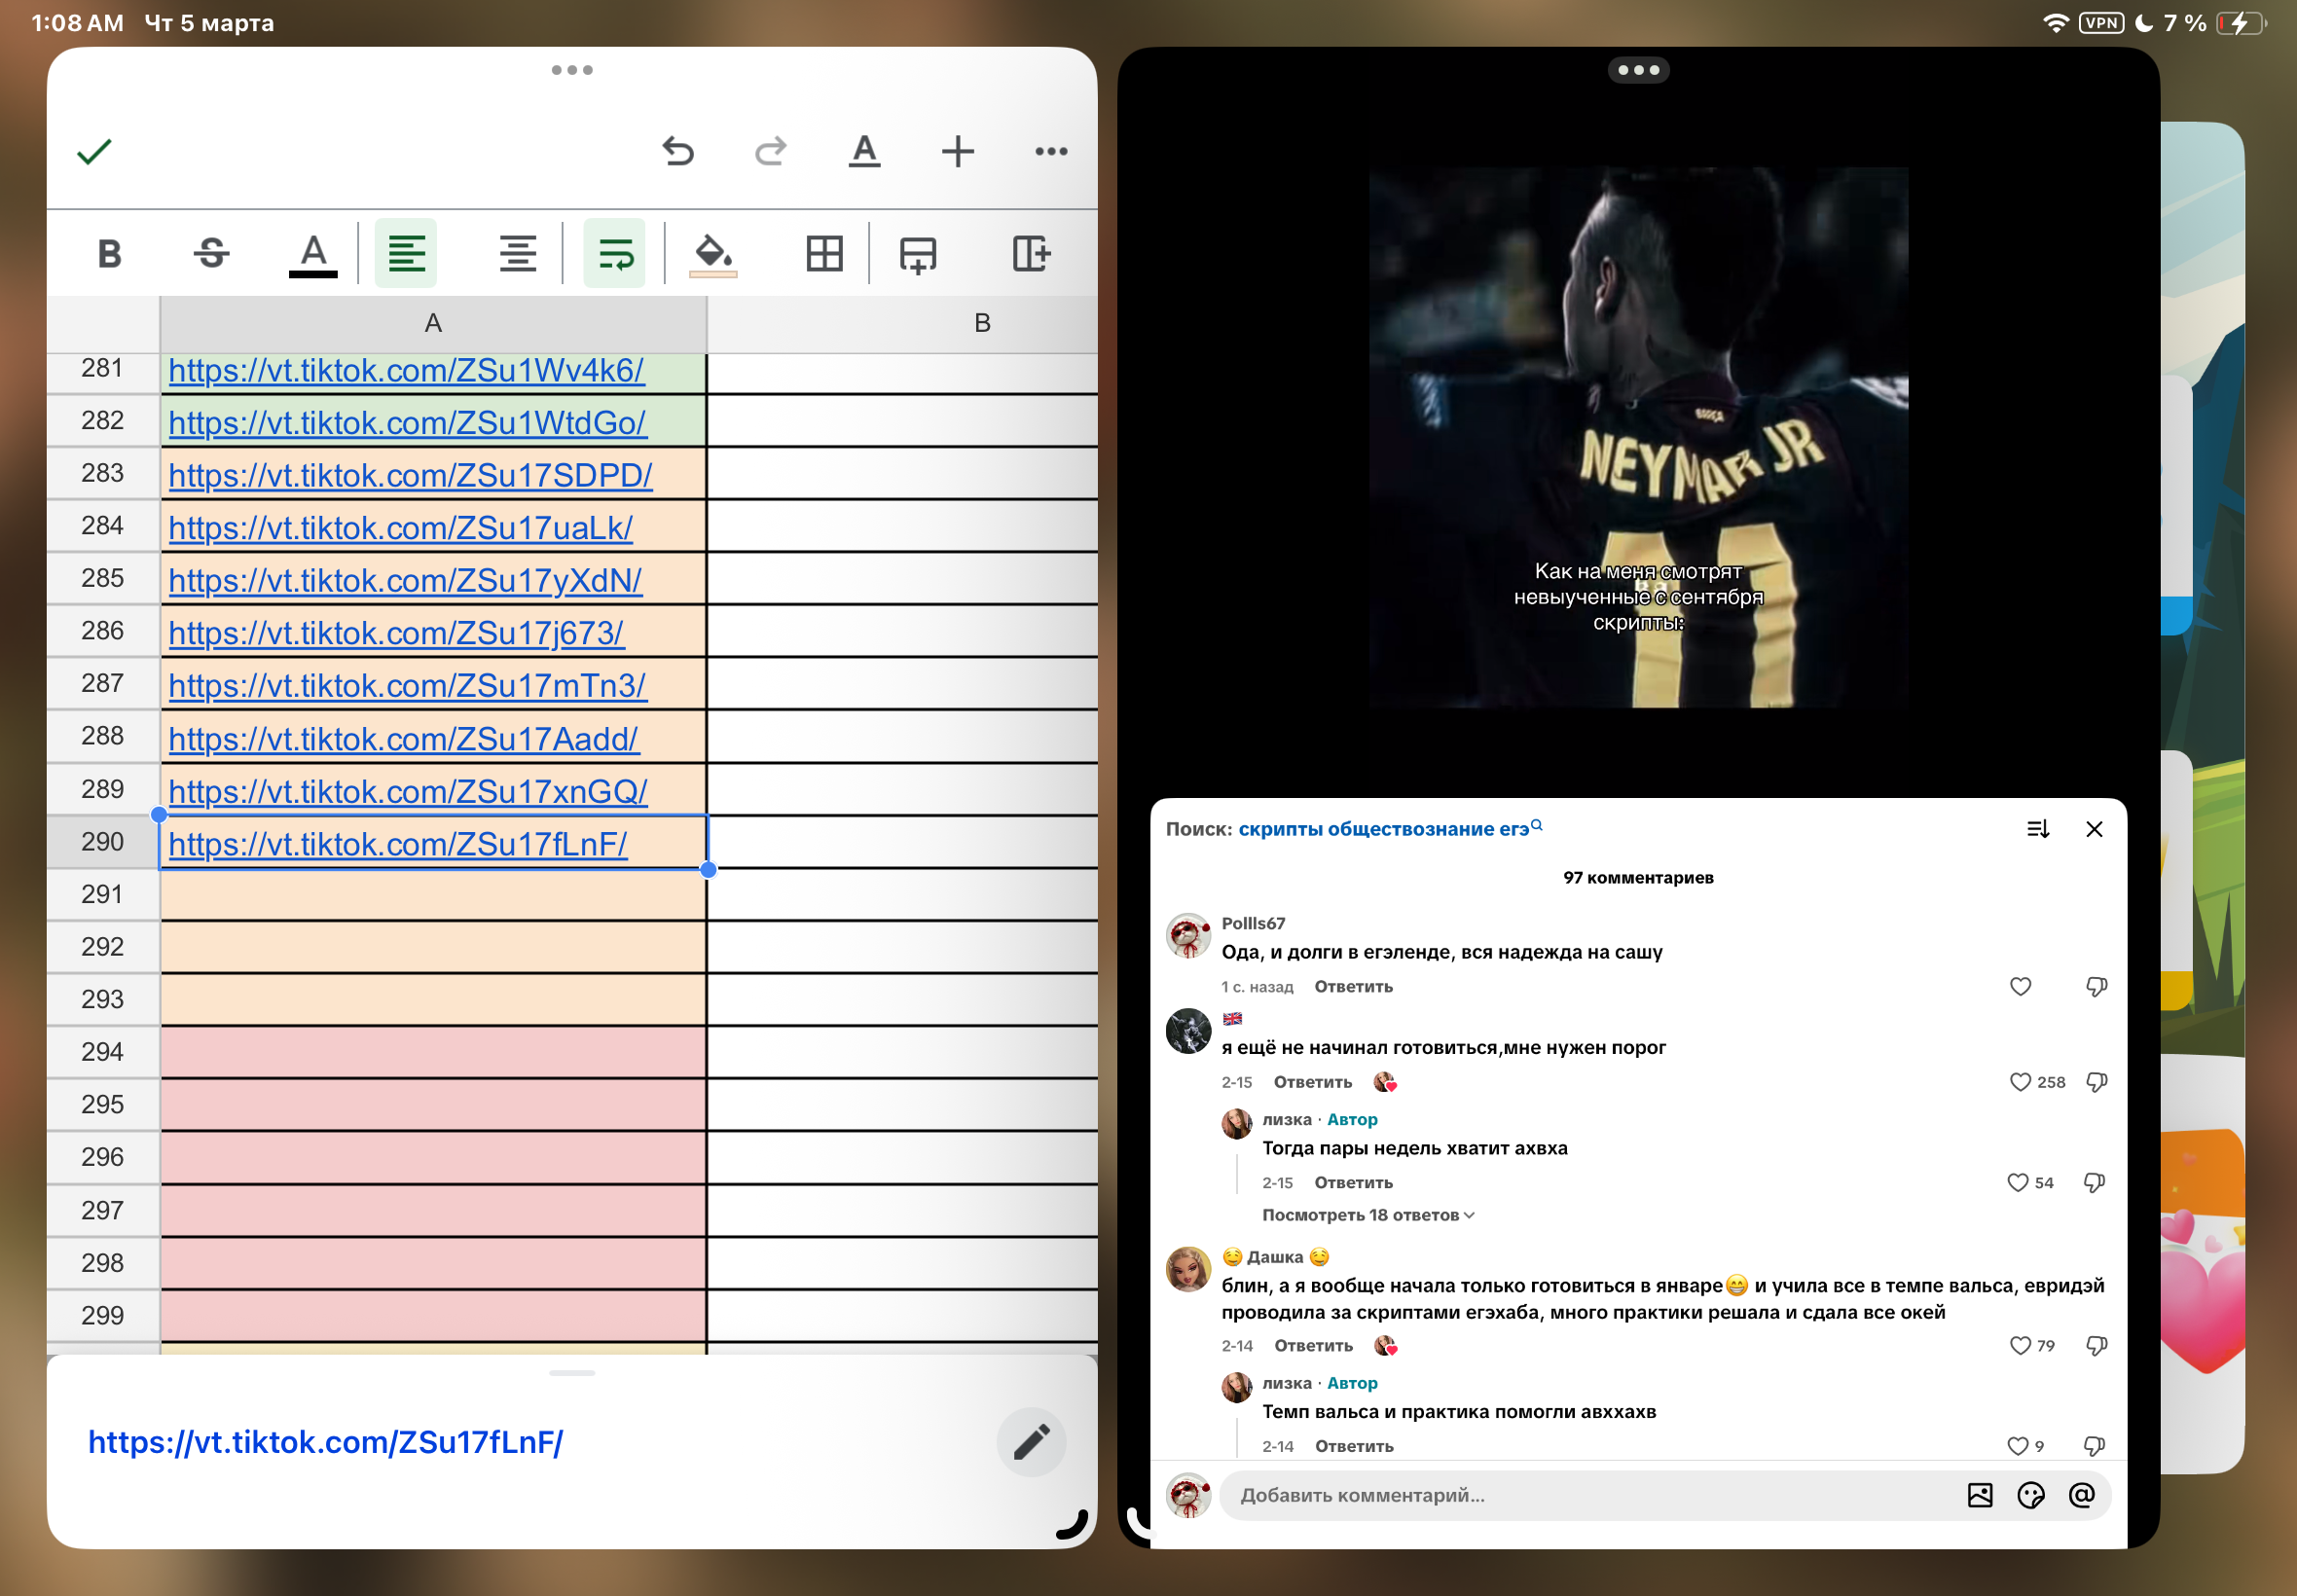Toggle text wrapping
Viewport: 2297px width, 1596px height.
pos(615,254)
